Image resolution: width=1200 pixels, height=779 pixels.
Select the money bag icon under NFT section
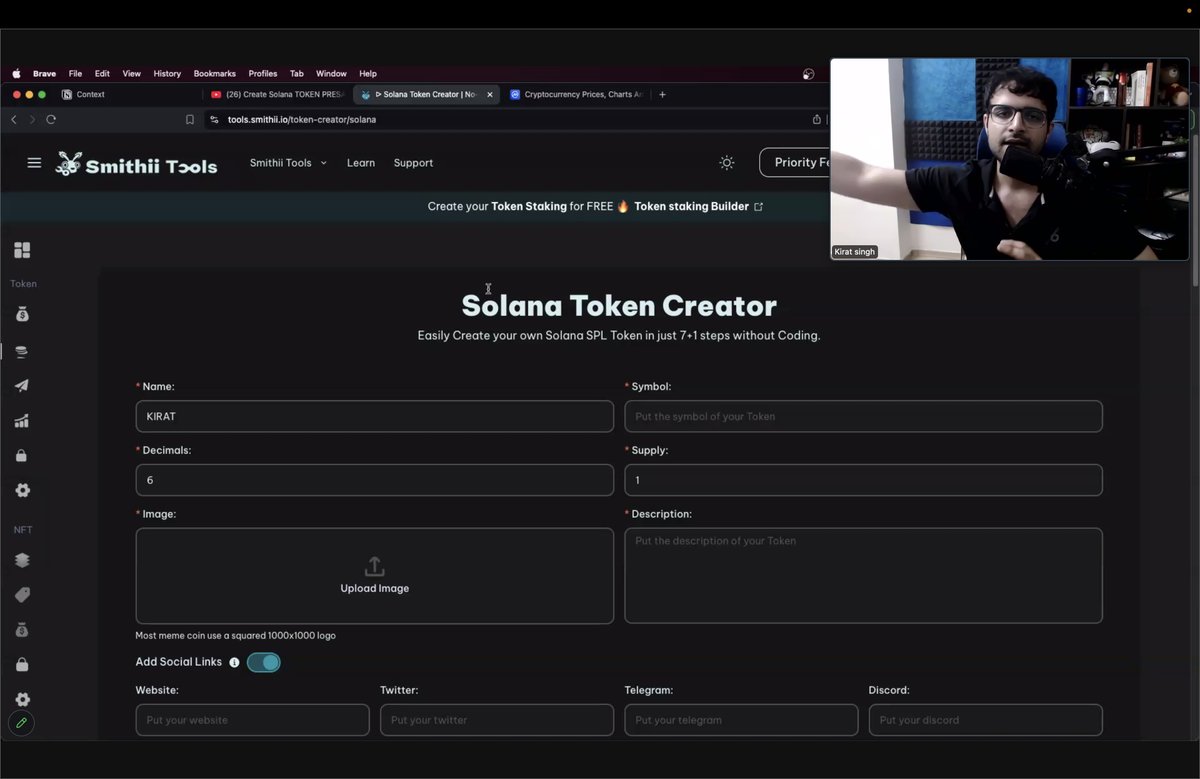click(22, 630)
